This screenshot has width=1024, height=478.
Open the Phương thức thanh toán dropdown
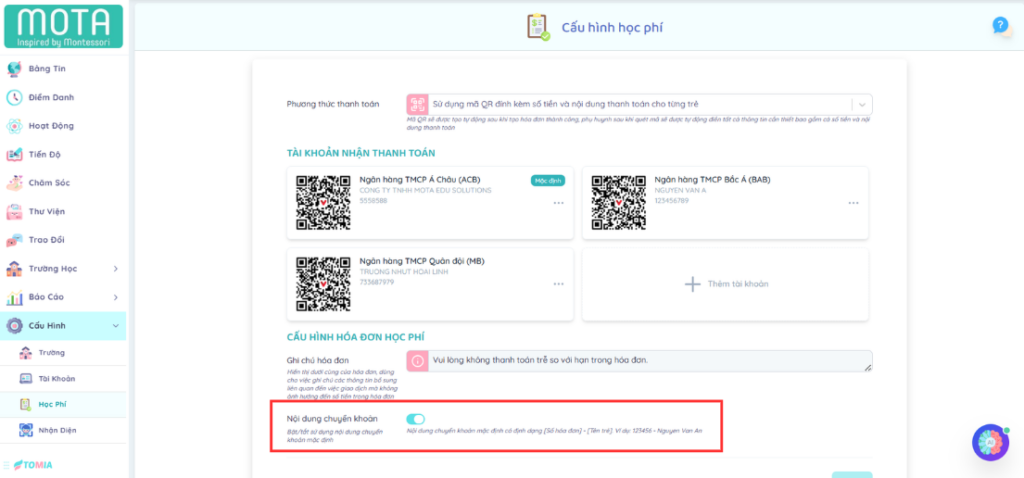(861, 104)
